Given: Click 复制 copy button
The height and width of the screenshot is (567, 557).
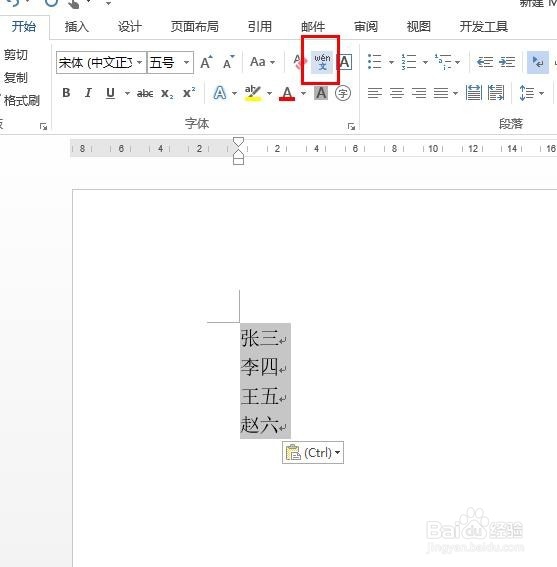Looking at the screenshot, I should [15, 77].
